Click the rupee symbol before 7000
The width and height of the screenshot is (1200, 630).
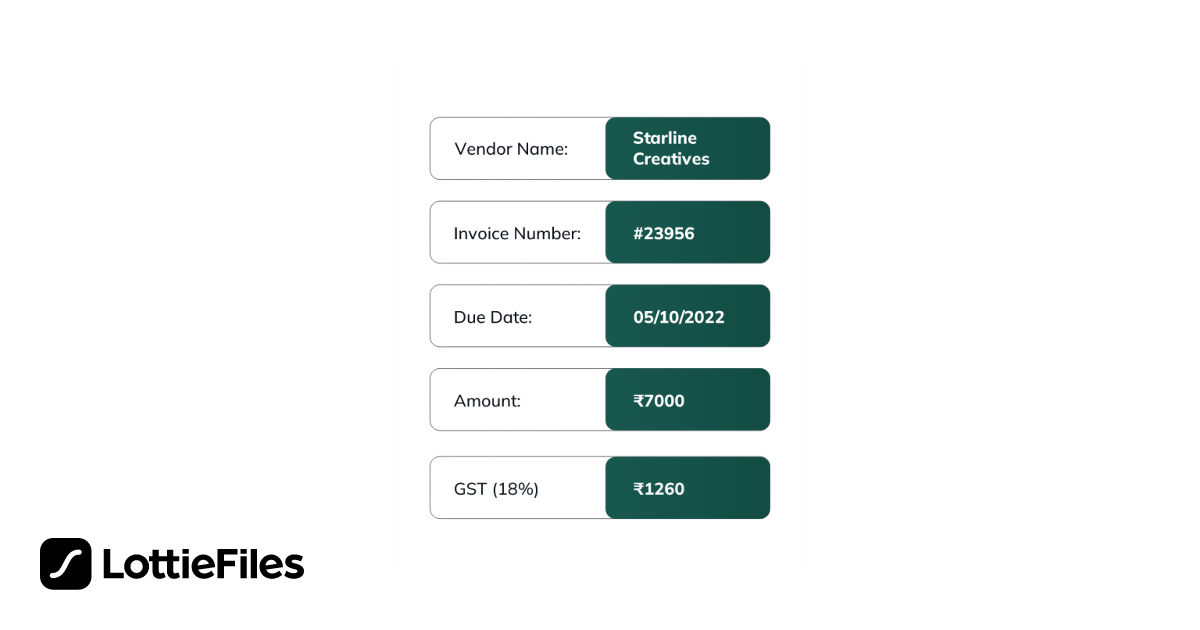[x=639, y=401]
